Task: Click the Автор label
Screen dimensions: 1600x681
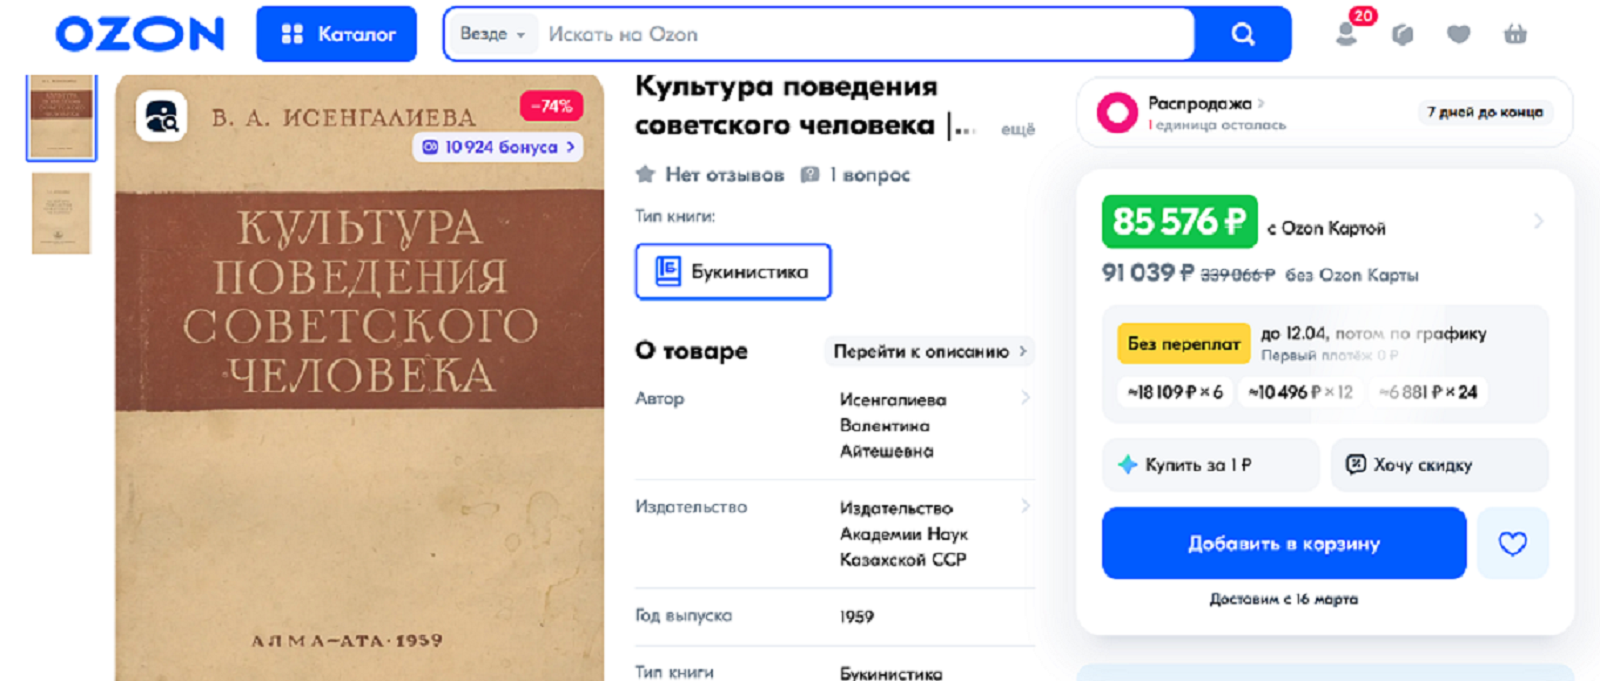Action: [660, 399]
